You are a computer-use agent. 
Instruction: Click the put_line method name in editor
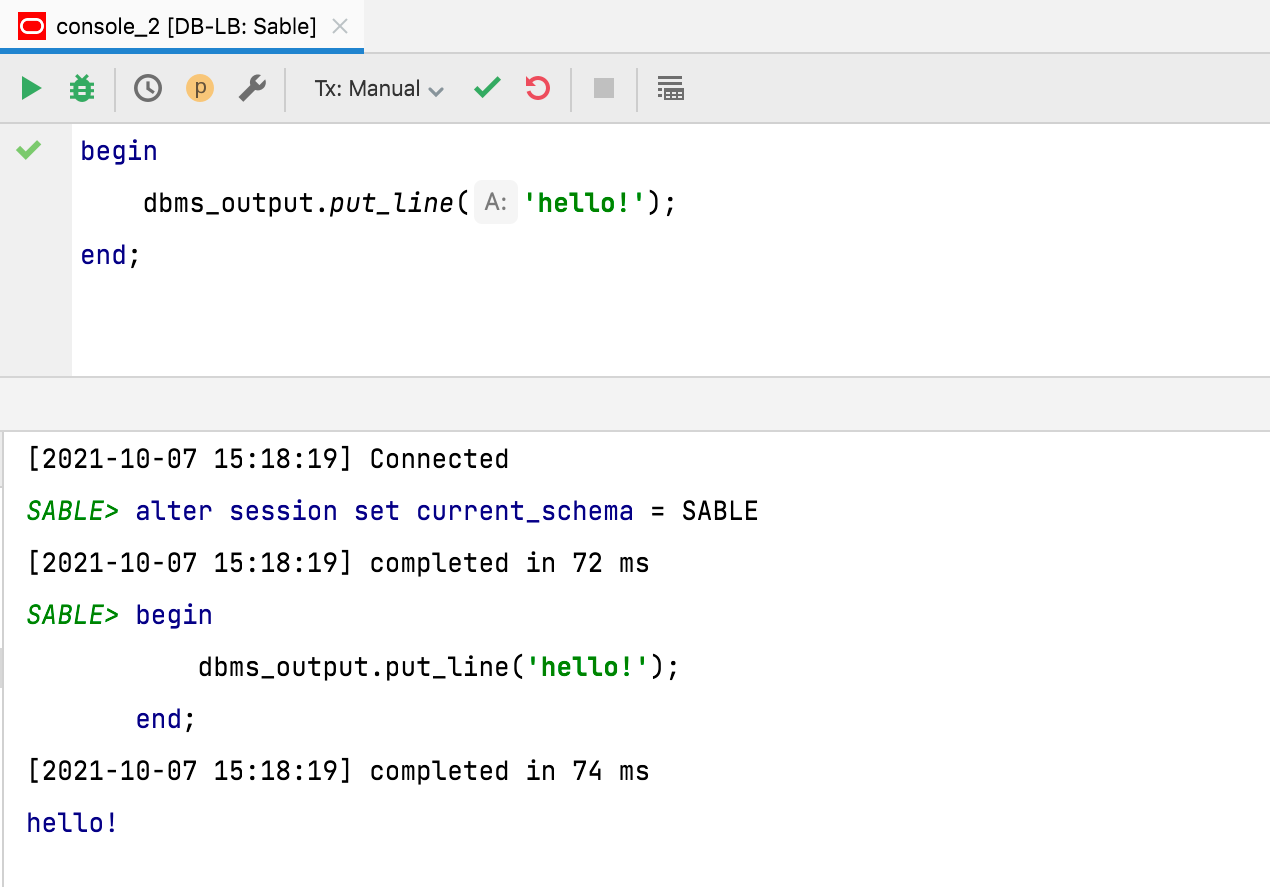pos(392,203)
